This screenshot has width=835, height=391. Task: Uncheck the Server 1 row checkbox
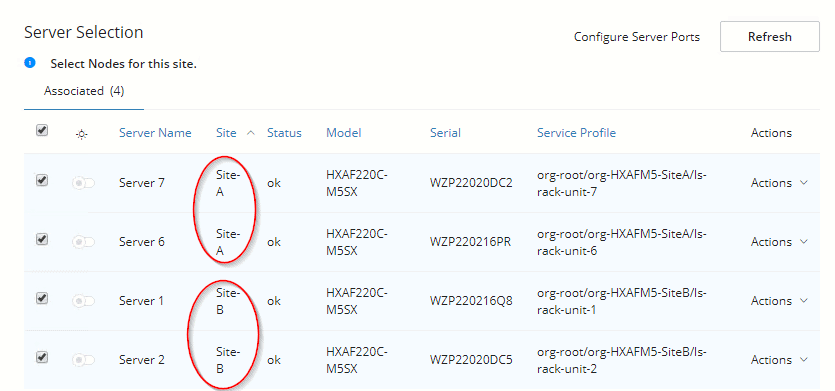(42, 298)
